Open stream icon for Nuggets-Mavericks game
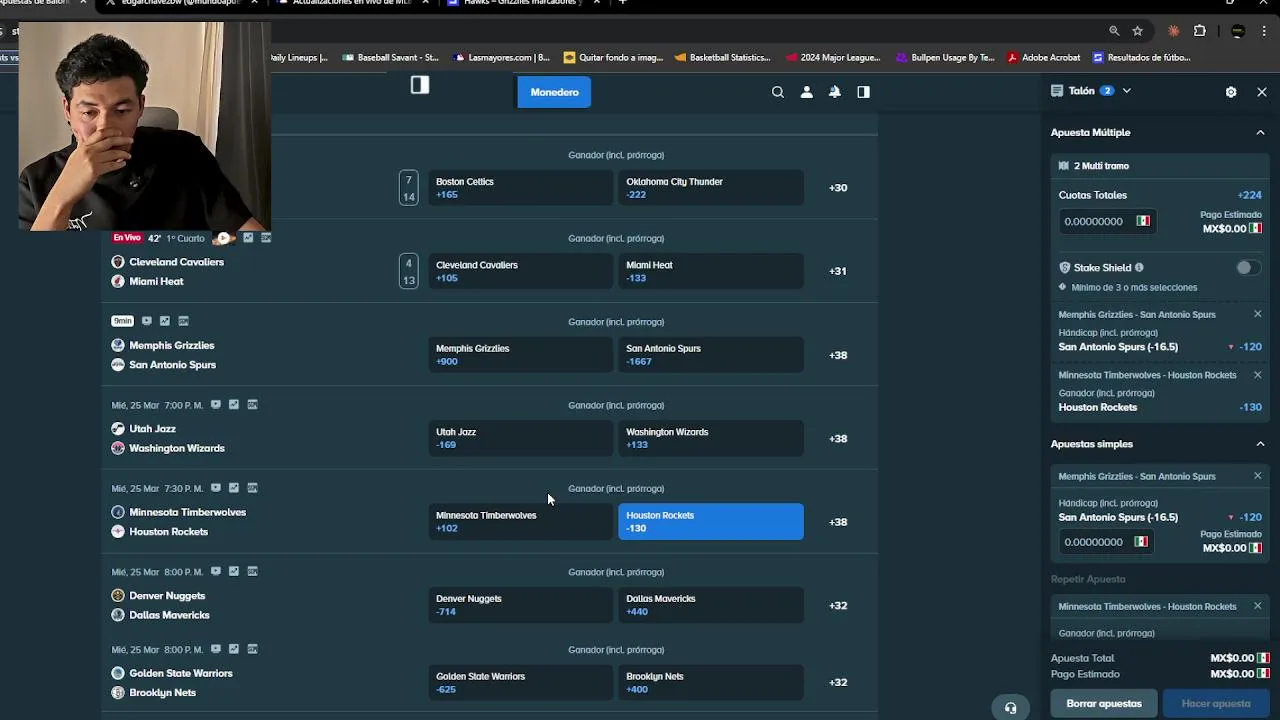The width and height of the screenshot is (1280, 720). pyautogui.click(x=215, y=572)
